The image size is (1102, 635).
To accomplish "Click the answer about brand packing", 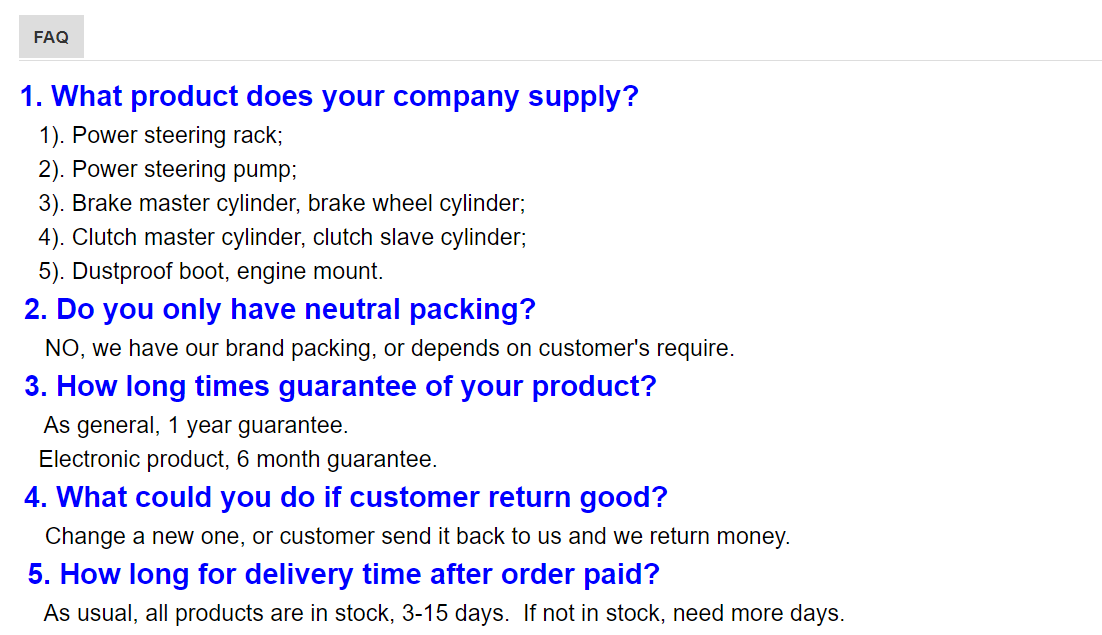I will (x=389, y=348).
